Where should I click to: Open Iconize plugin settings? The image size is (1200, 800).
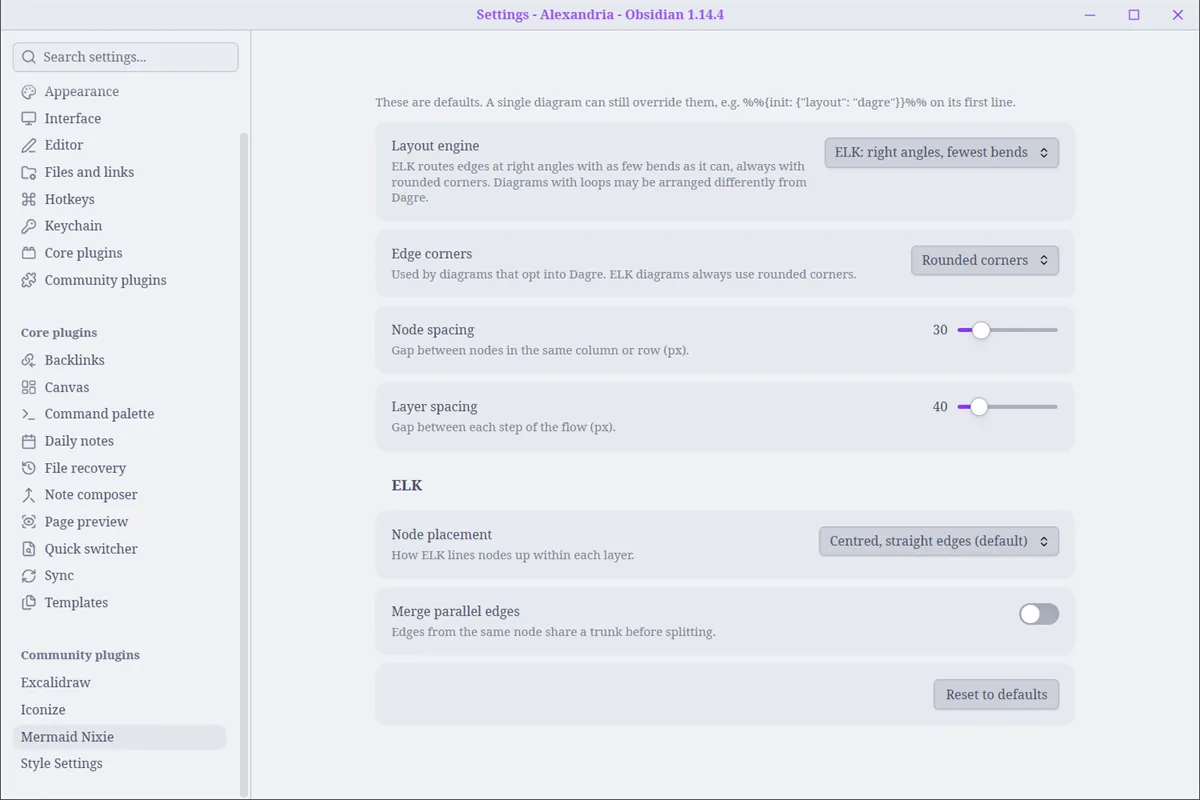coord(119,710)
